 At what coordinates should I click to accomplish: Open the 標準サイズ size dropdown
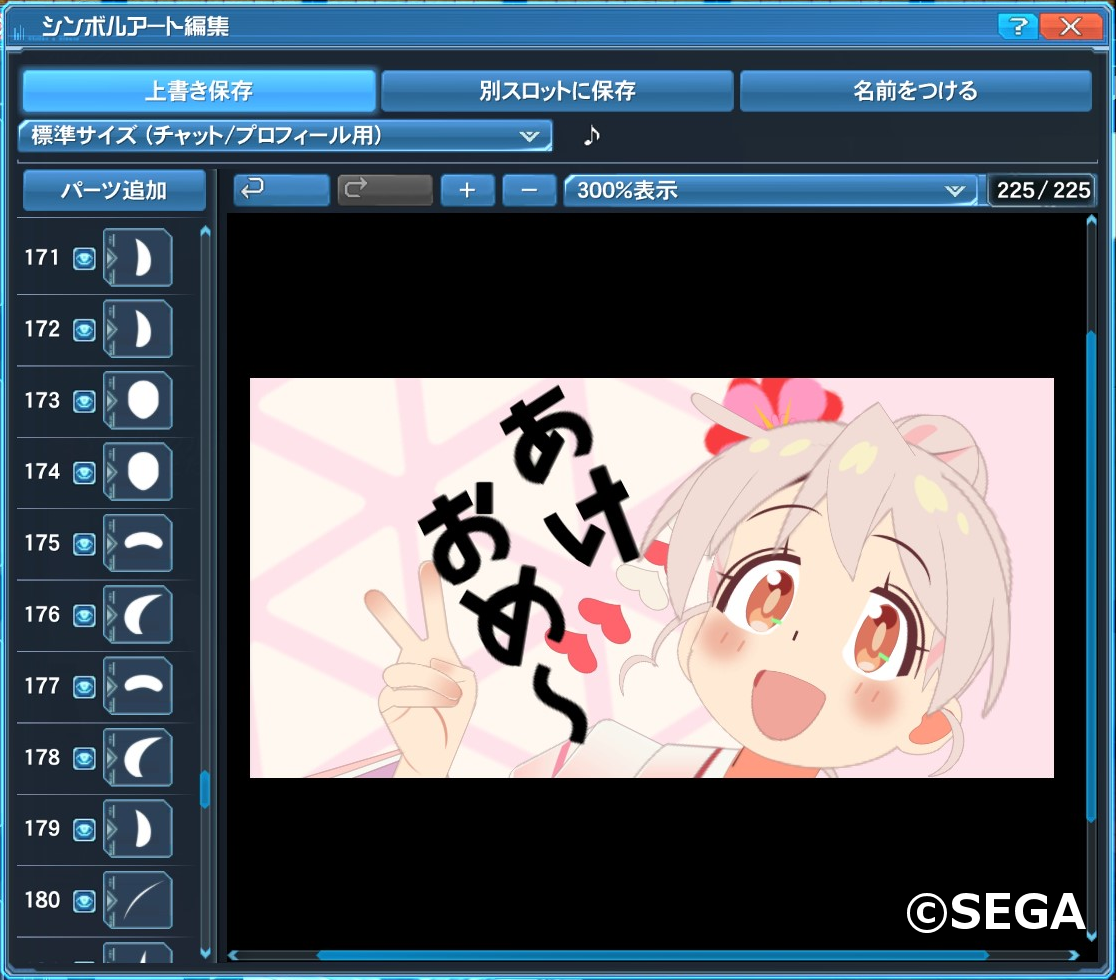(x=285, y=135)
